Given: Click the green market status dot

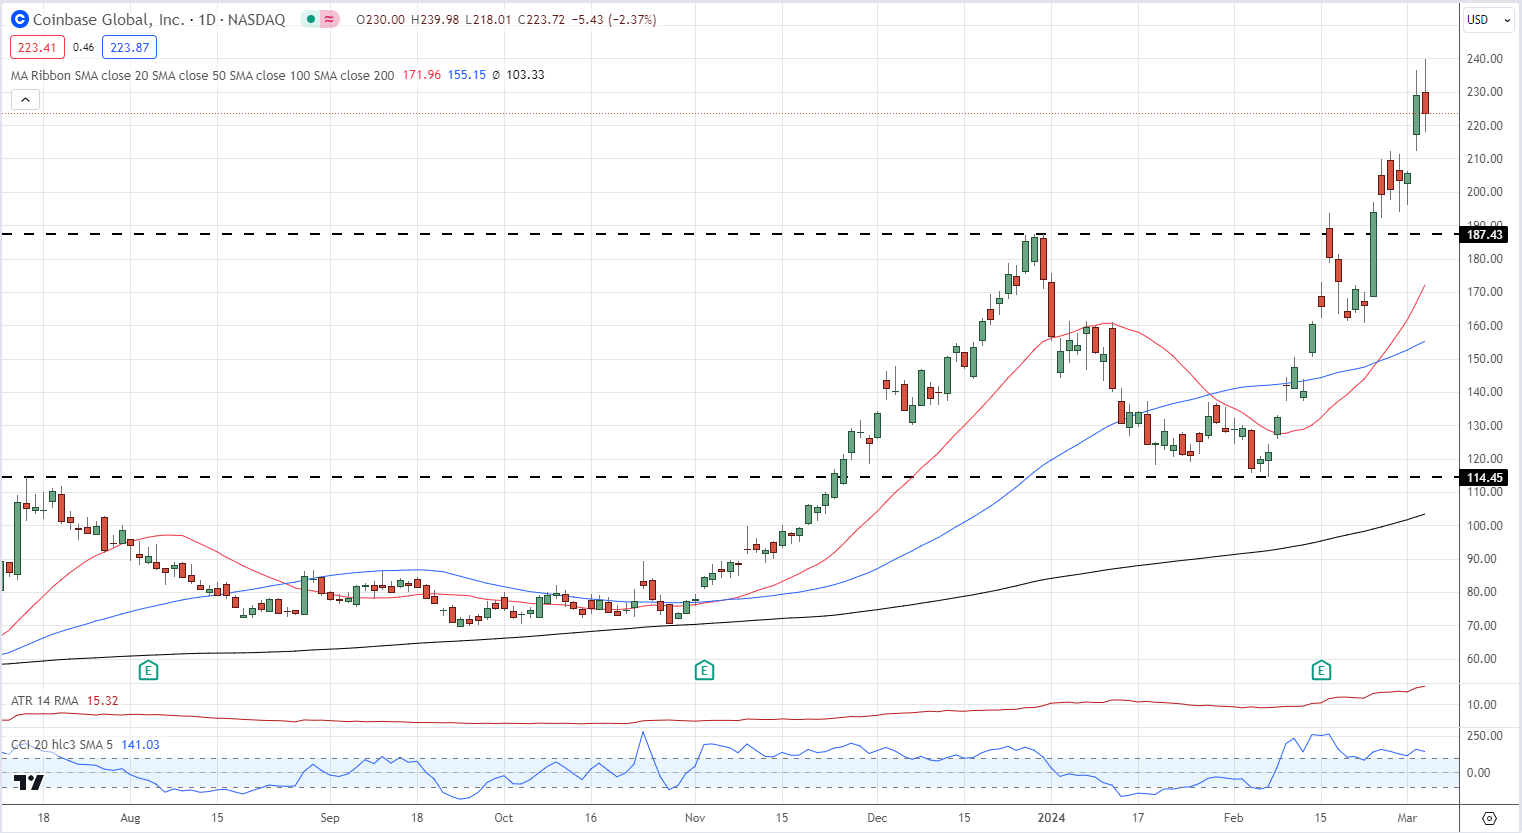Looking at the screenshot, I should 312,19.
